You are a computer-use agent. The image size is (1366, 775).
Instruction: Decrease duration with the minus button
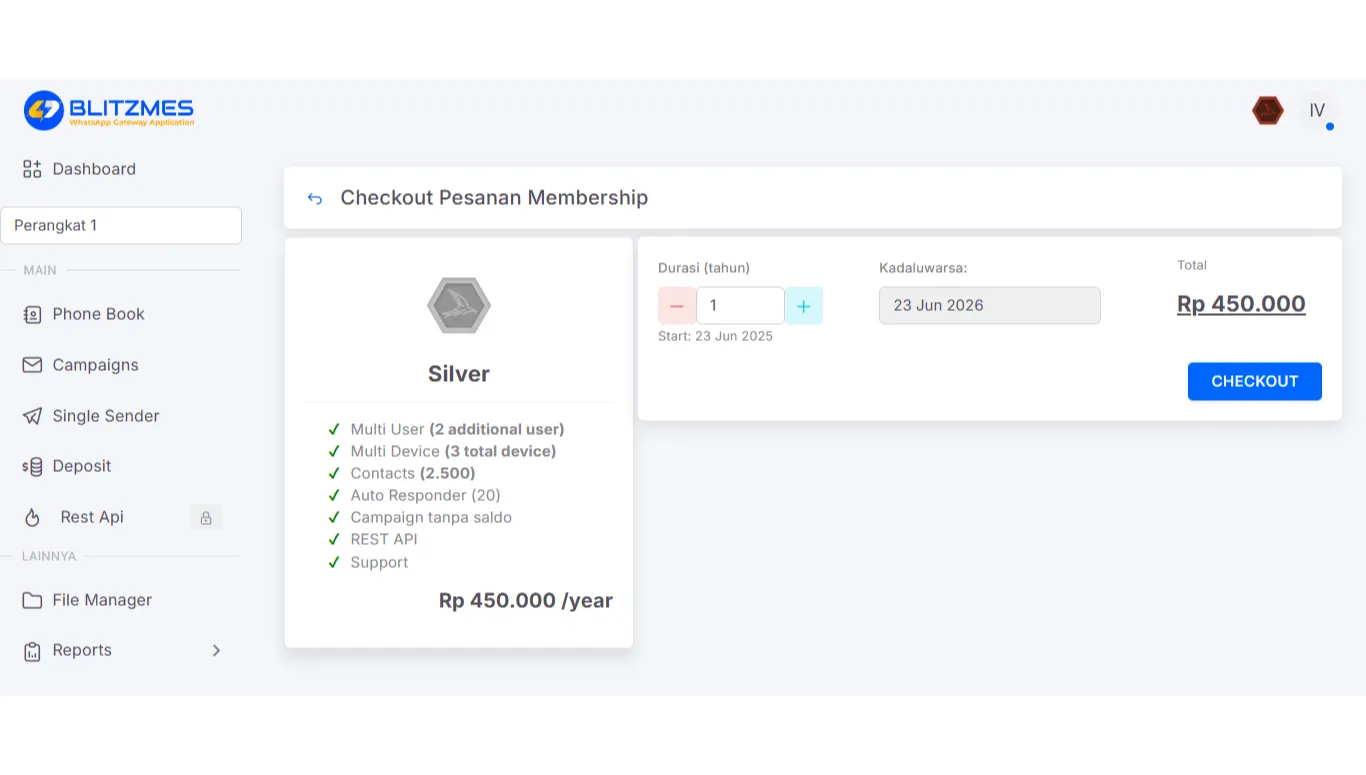(x=677, y=306)
